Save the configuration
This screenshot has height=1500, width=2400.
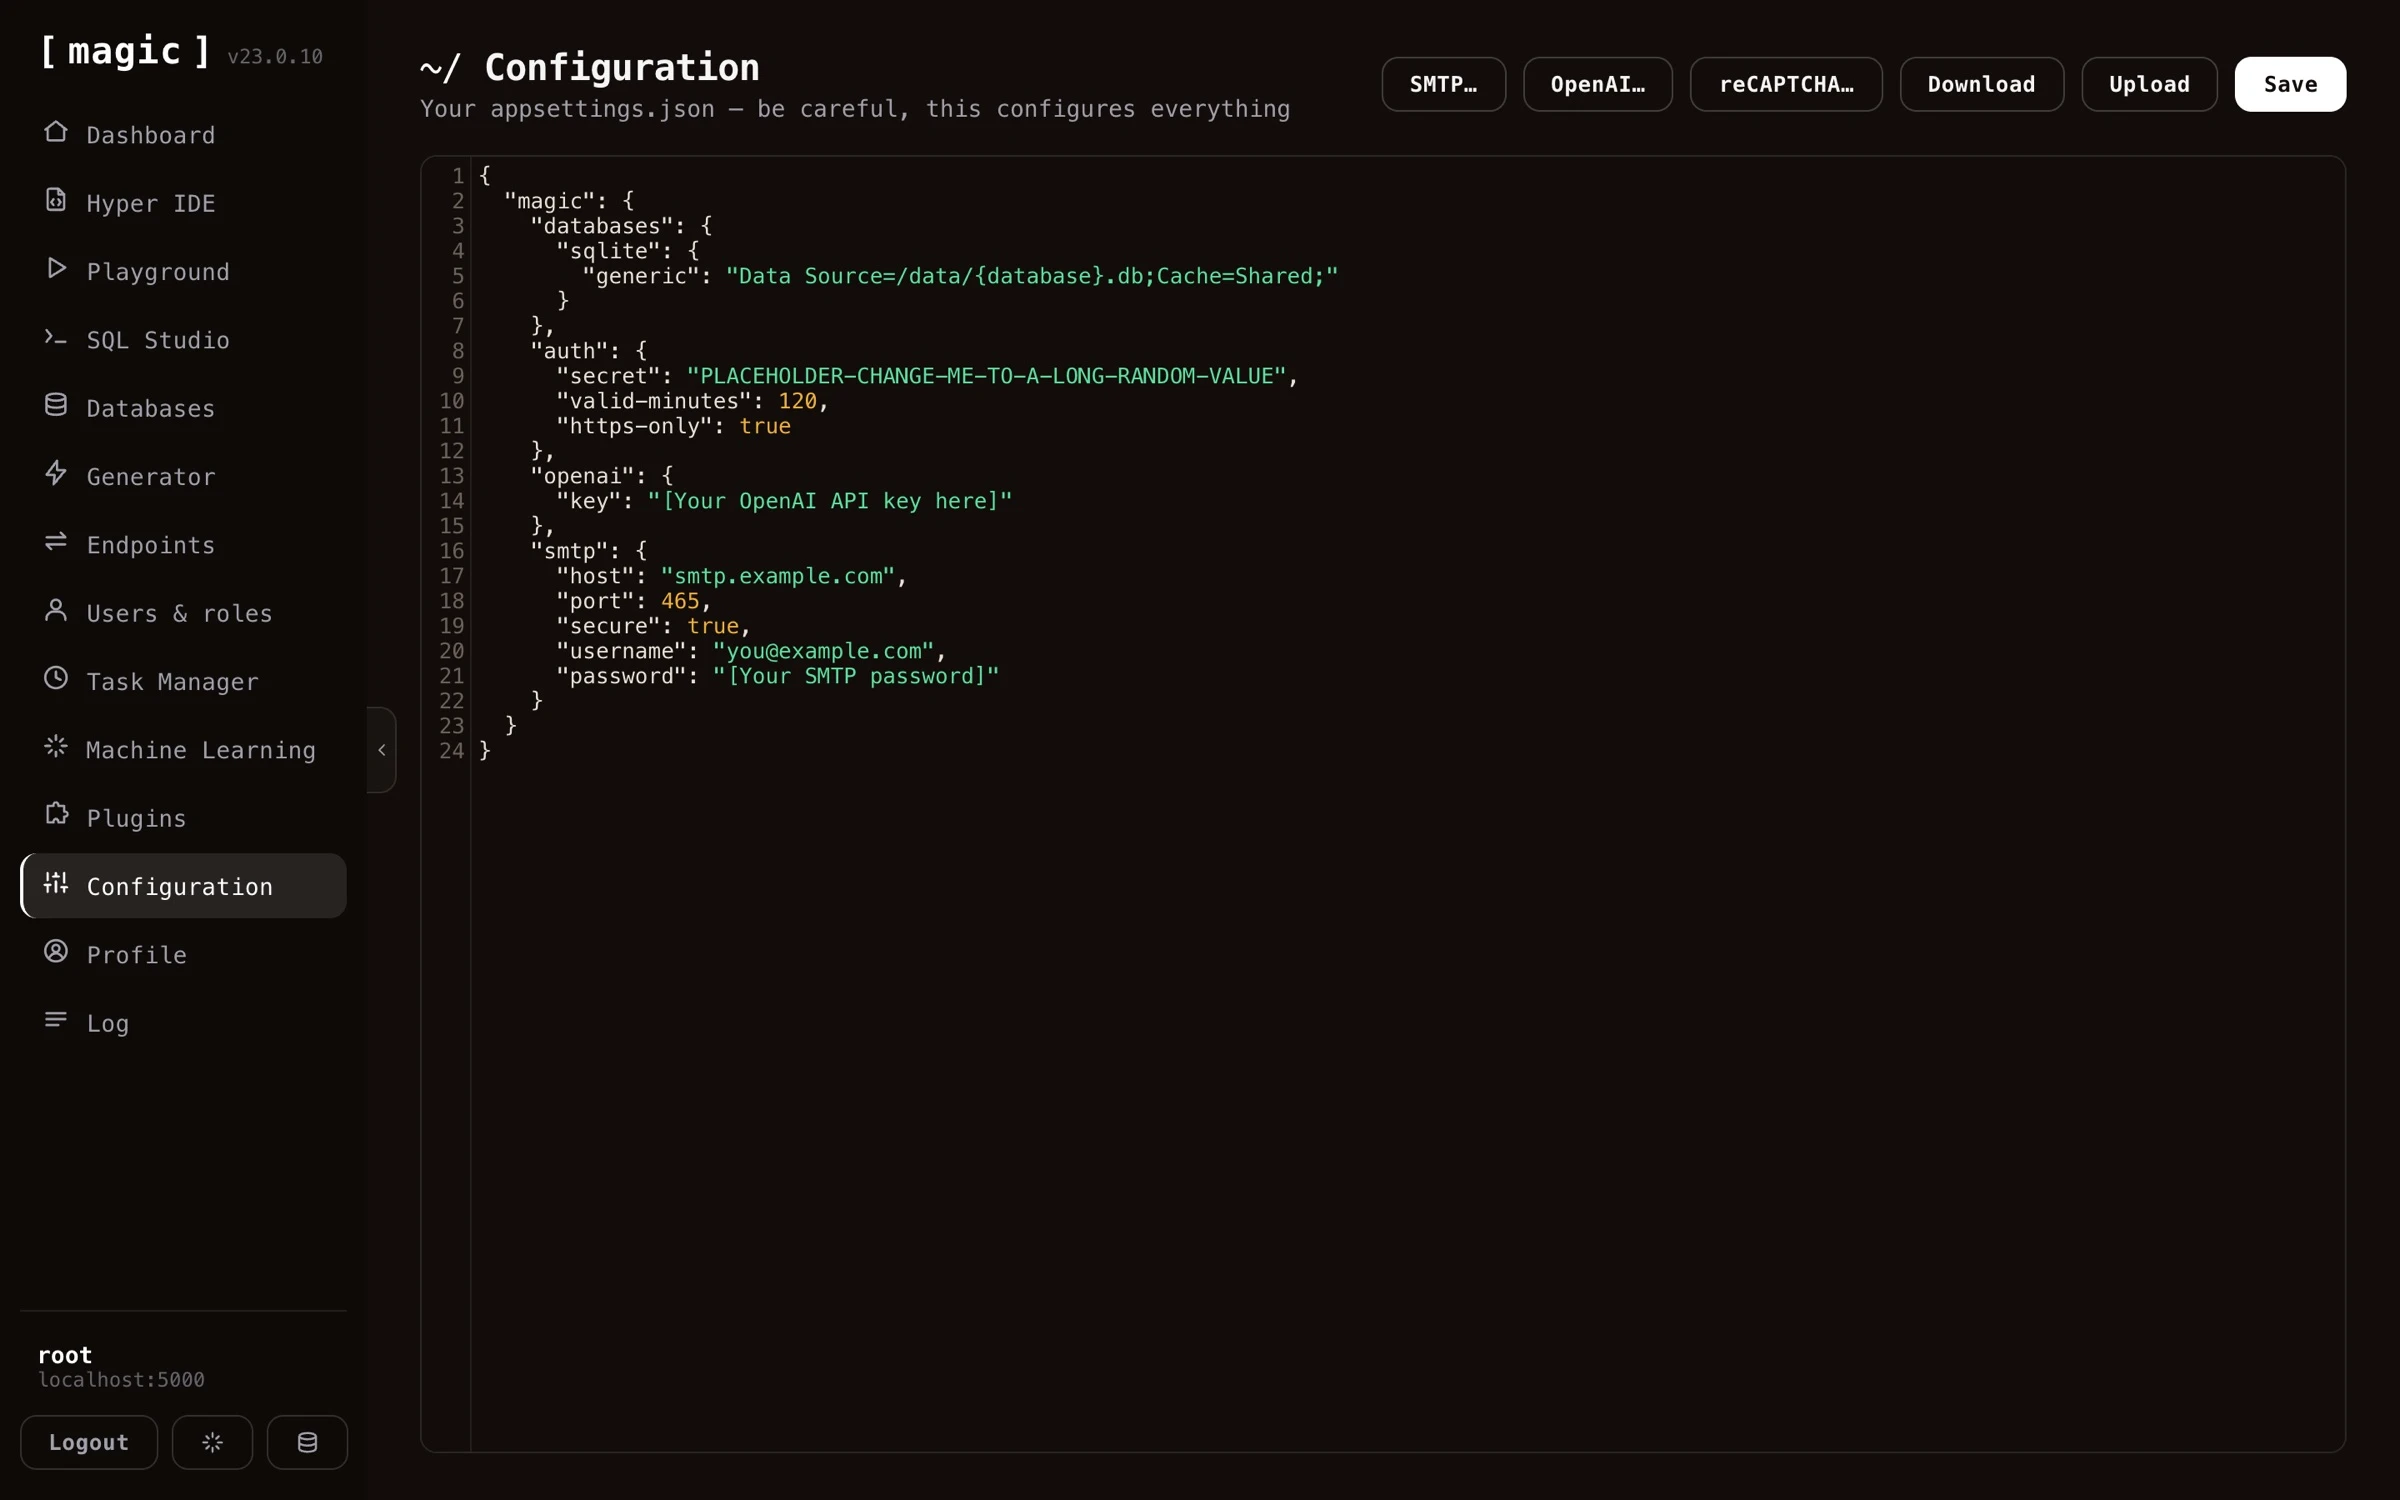tap(2290, 84)
